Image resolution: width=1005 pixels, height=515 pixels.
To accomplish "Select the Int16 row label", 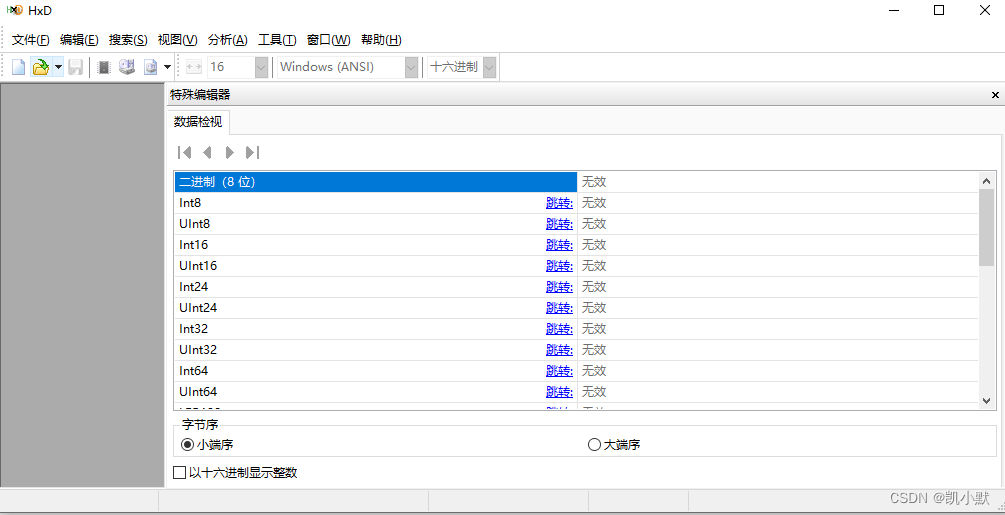I will click(194, 245).
